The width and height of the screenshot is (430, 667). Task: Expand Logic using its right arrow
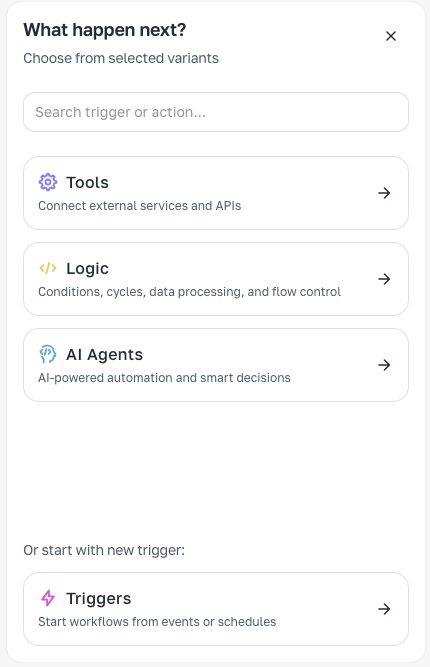tap(384, 279)
